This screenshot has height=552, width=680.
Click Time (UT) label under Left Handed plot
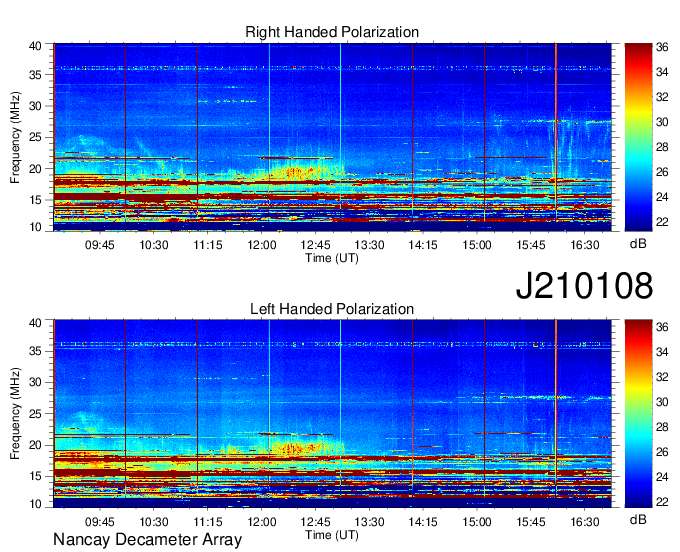coord(332,535)
